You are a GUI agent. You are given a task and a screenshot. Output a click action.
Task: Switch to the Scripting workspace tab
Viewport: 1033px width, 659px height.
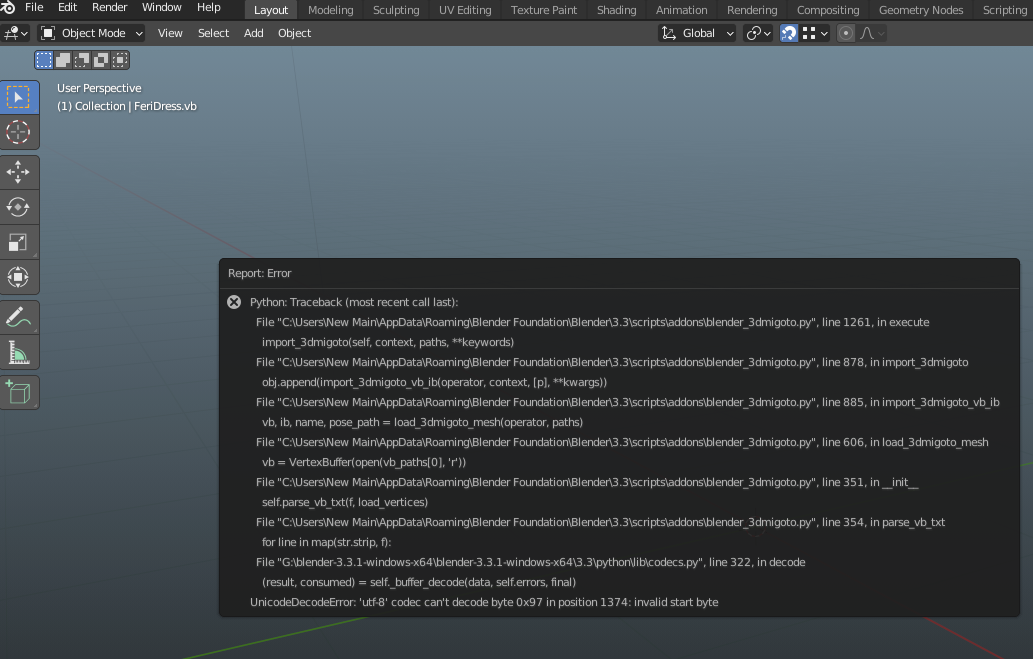point(1004,10)
